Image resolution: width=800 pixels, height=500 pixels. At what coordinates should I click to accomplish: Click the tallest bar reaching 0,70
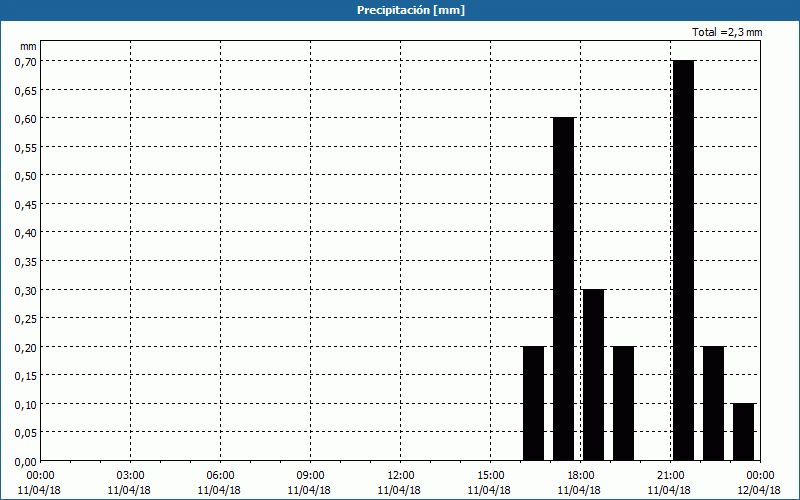point(684,260)
